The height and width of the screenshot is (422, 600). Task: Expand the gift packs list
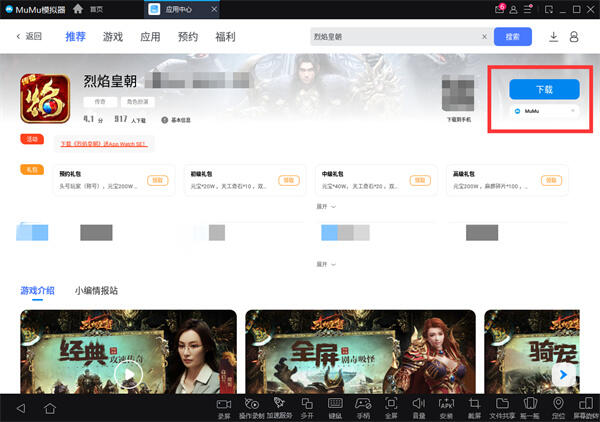[x=326, y=207]
